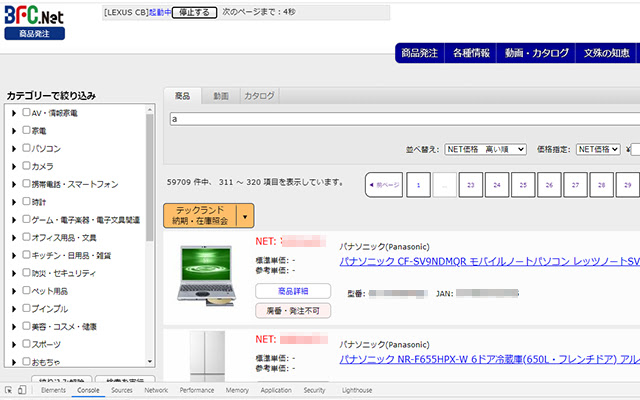Open the DevTools Console tab
Viewport: 640px width, 400px height.
click(x=88, y=390)
